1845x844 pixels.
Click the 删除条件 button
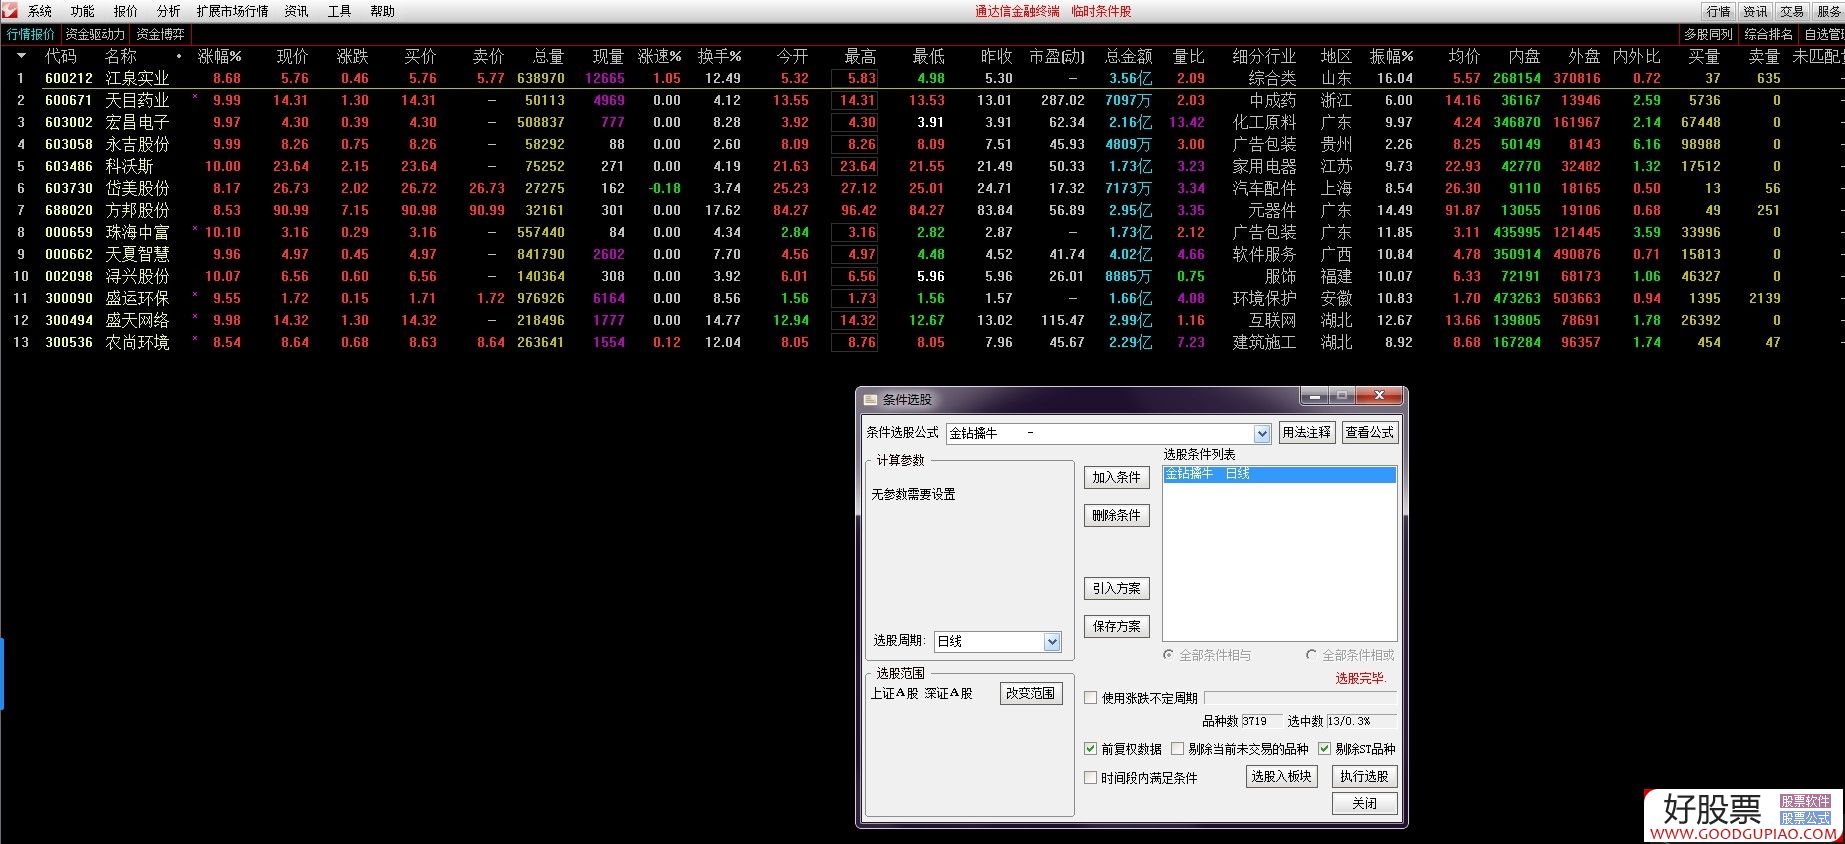1116,515
